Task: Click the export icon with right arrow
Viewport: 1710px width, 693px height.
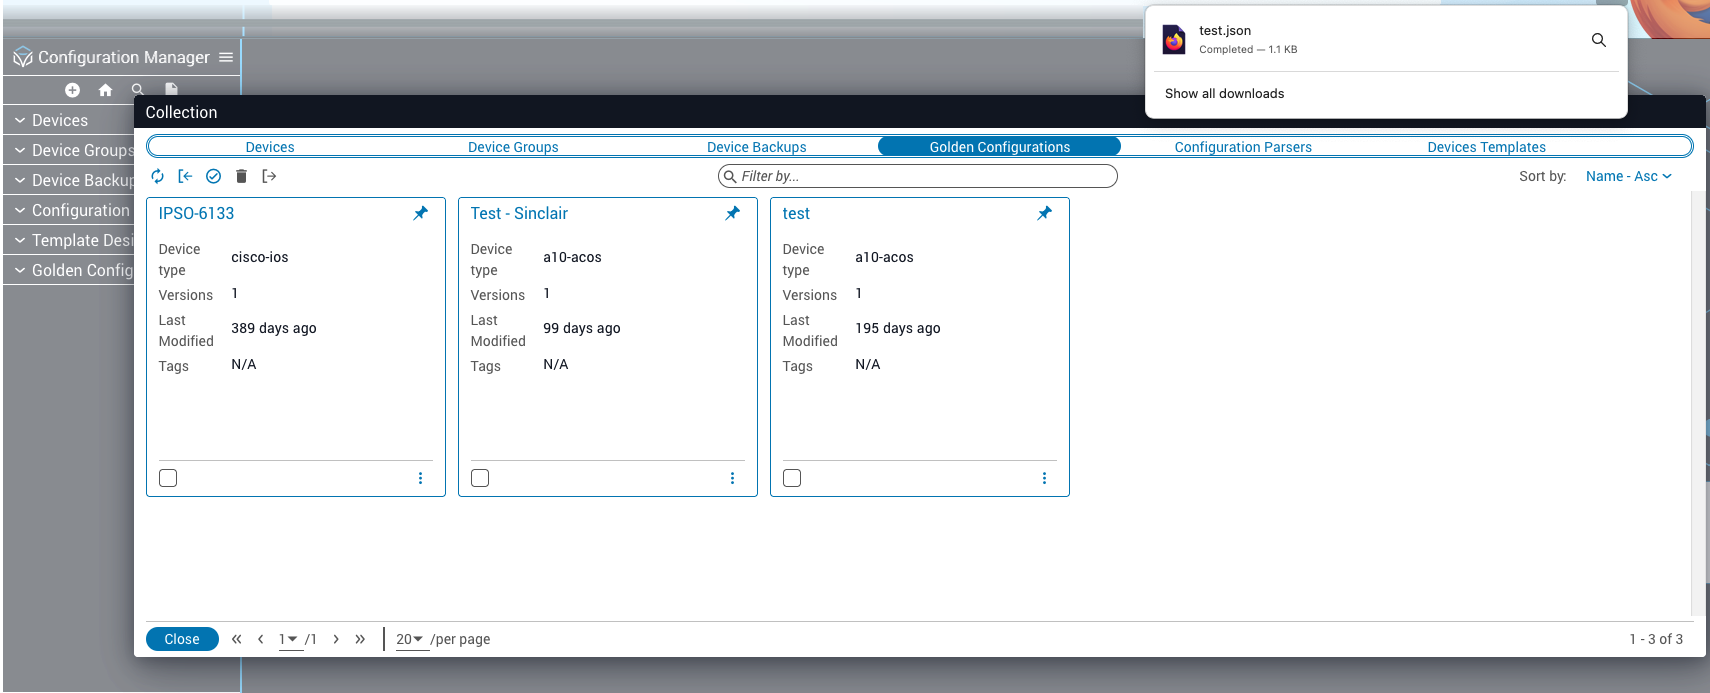Action: point(269,176)
